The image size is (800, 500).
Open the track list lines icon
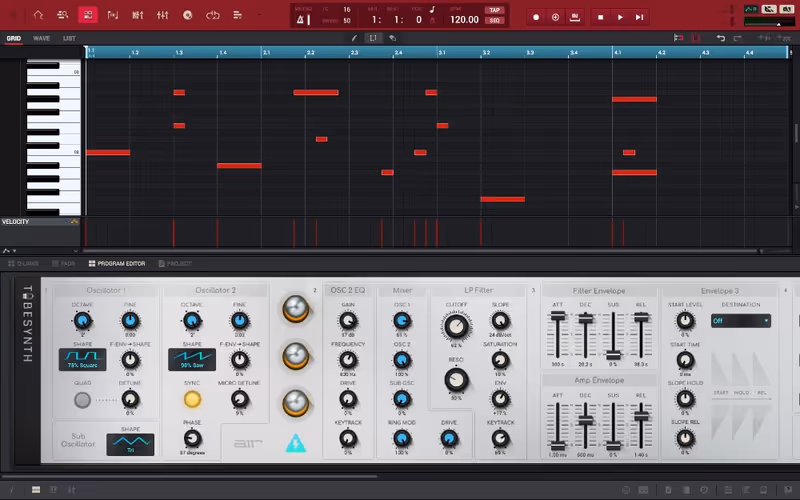[238, 15]
